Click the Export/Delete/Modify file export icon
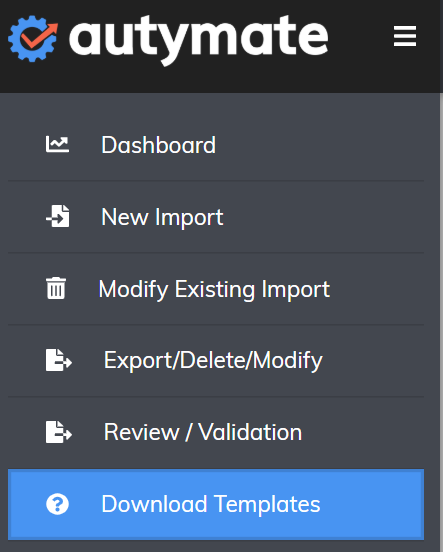 coord(59,360)
